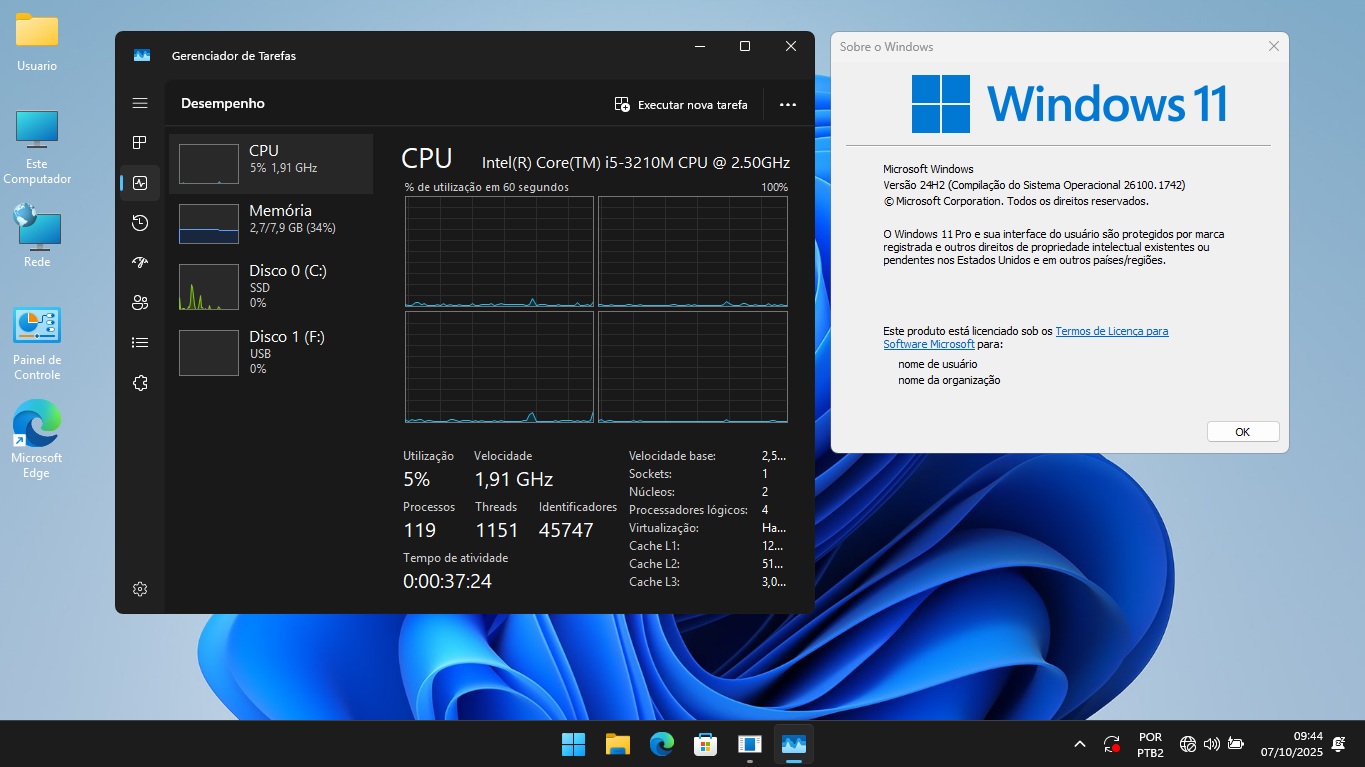Expand the hamburger navigation menu
The width and height of the screenshot is (1365, 767).
(140, 103)
